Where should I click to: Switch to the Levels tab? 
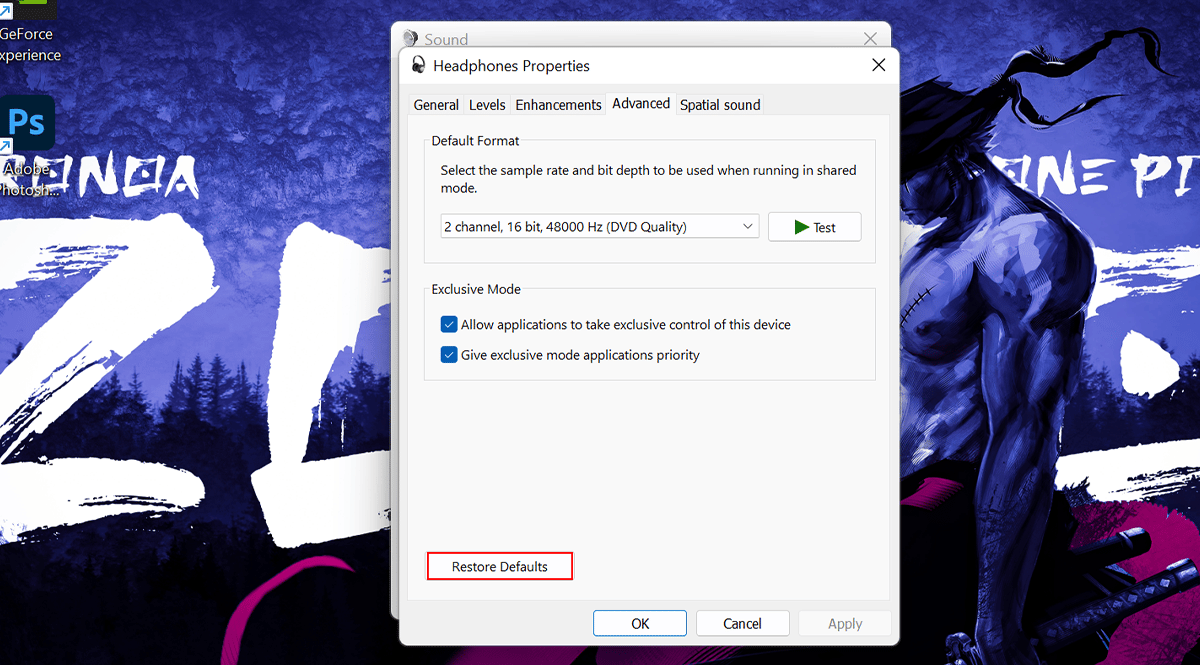point(487,104)
